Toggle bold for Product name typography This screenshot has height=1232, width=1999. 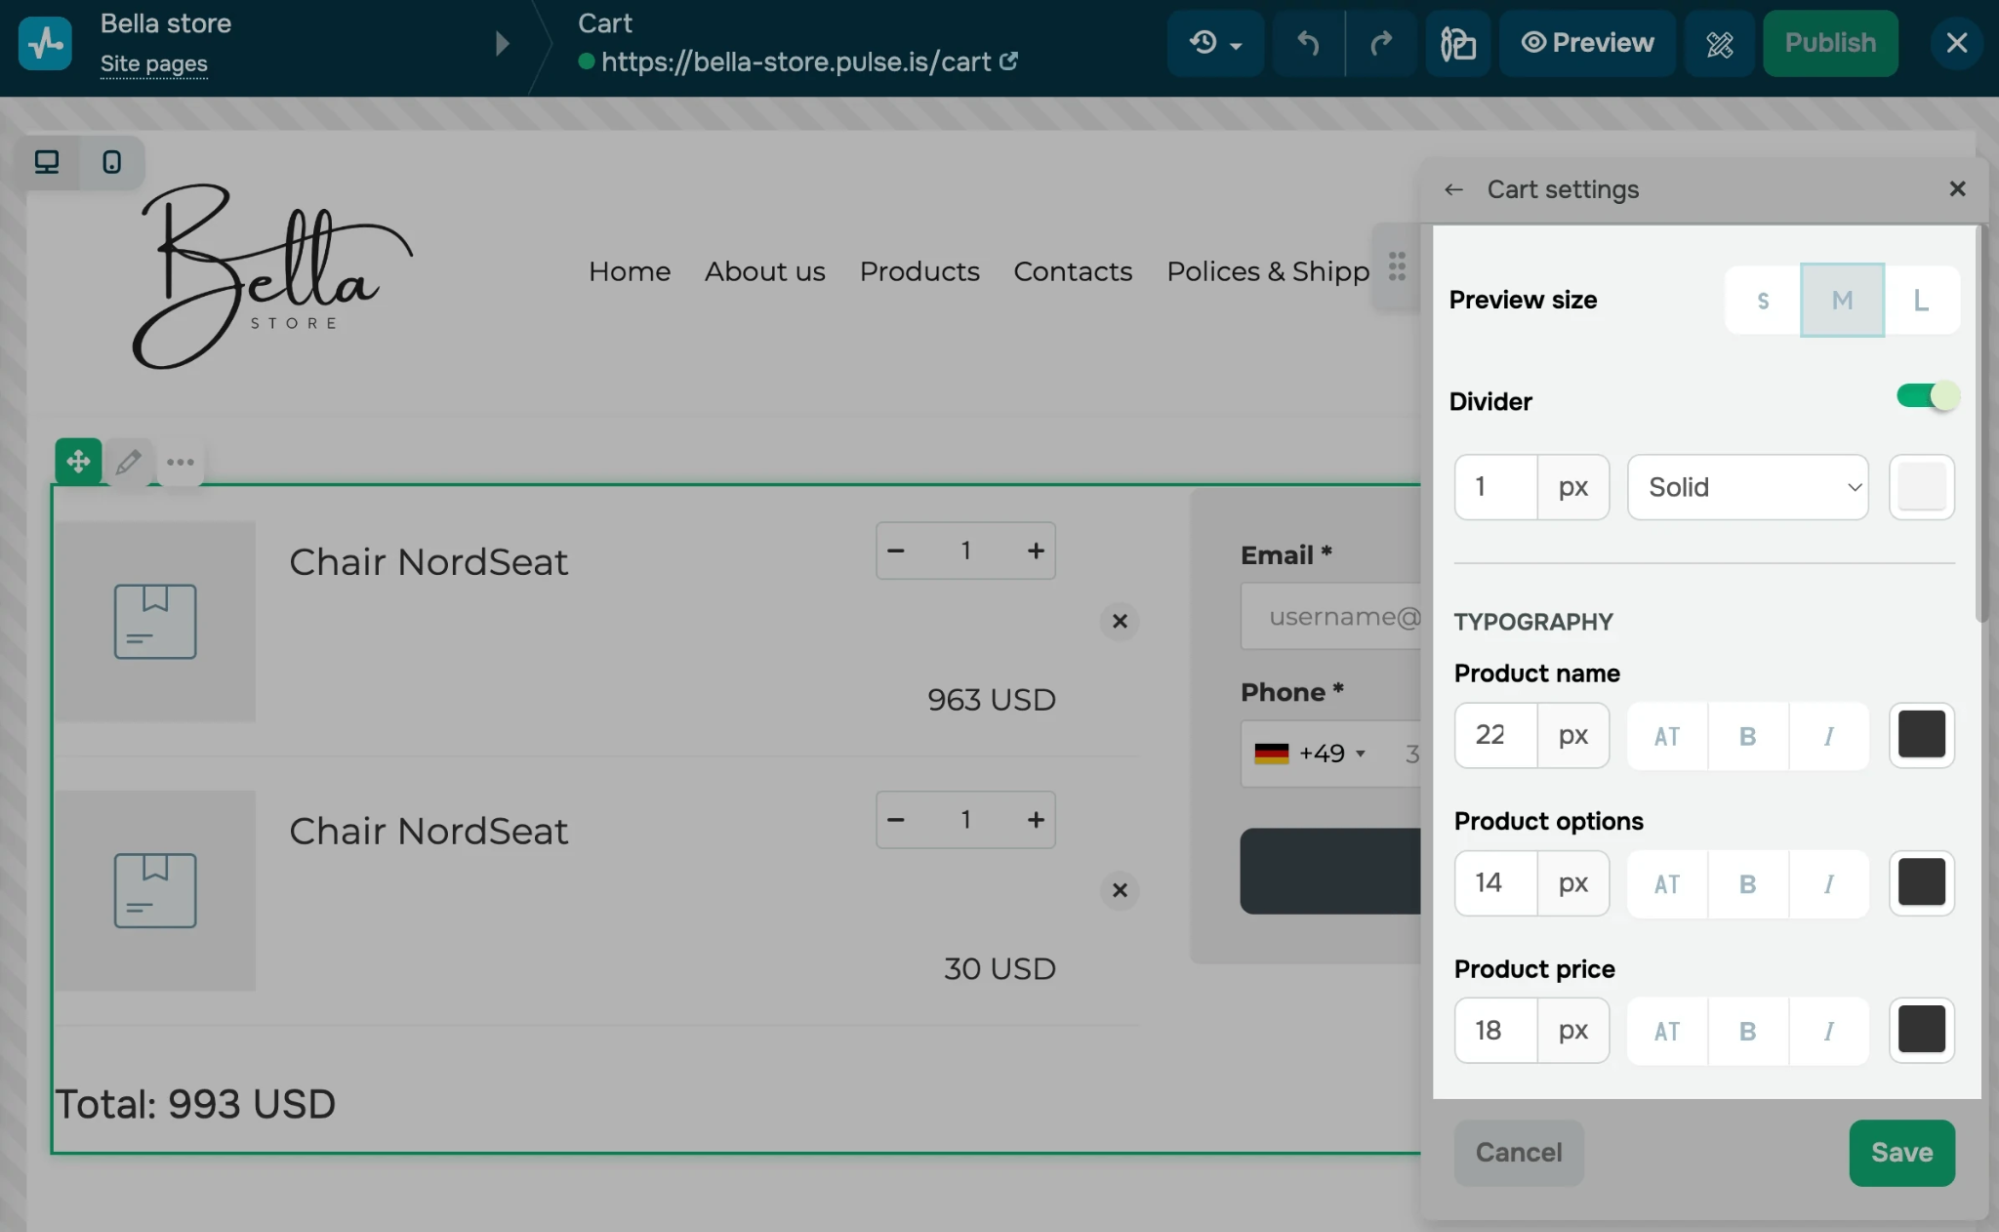click(1746, 735)
